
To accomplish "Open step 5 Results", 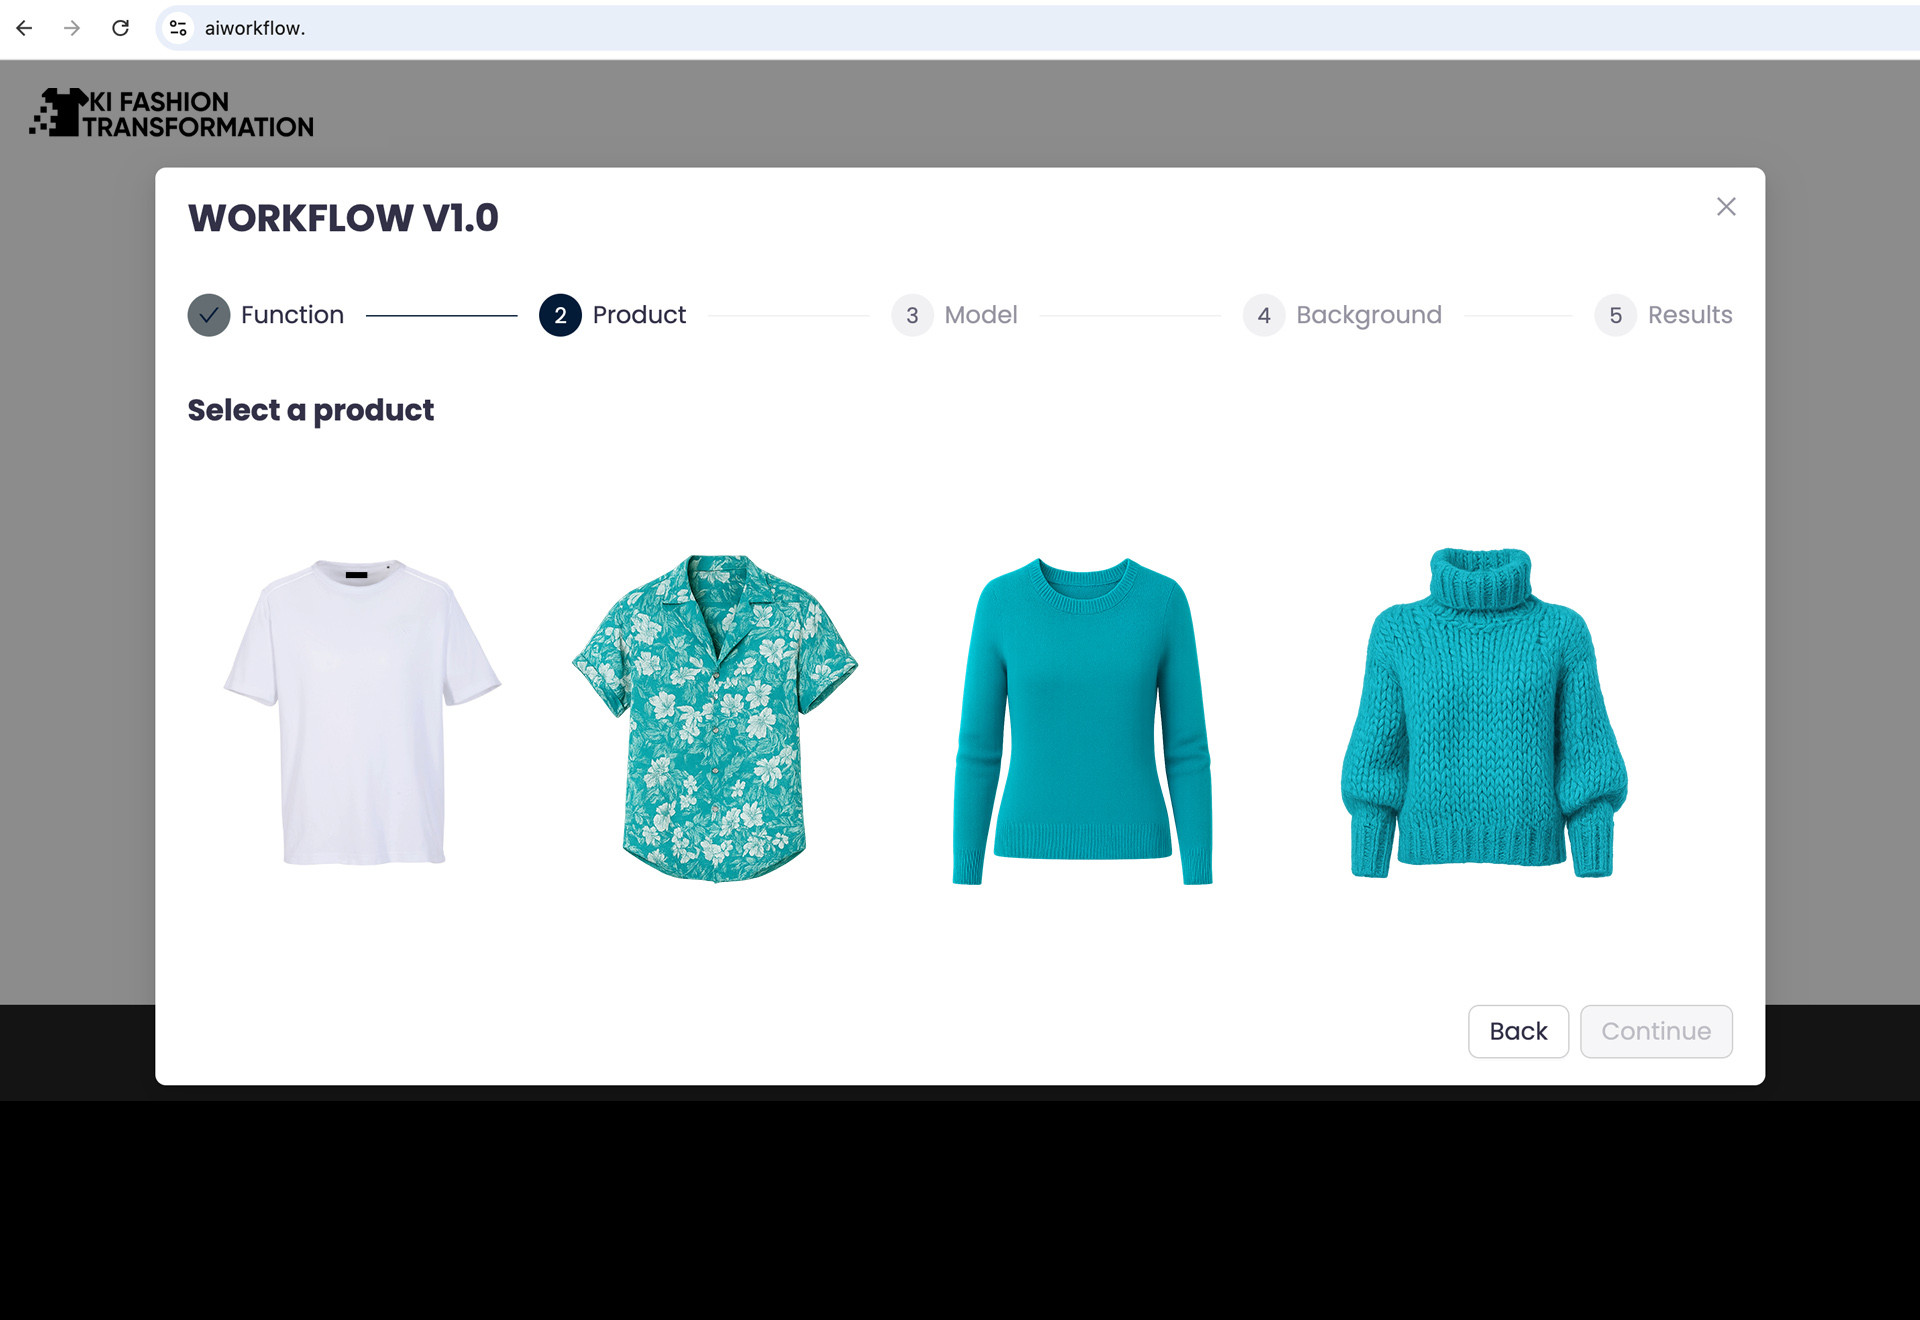I will pos(1663,315).
